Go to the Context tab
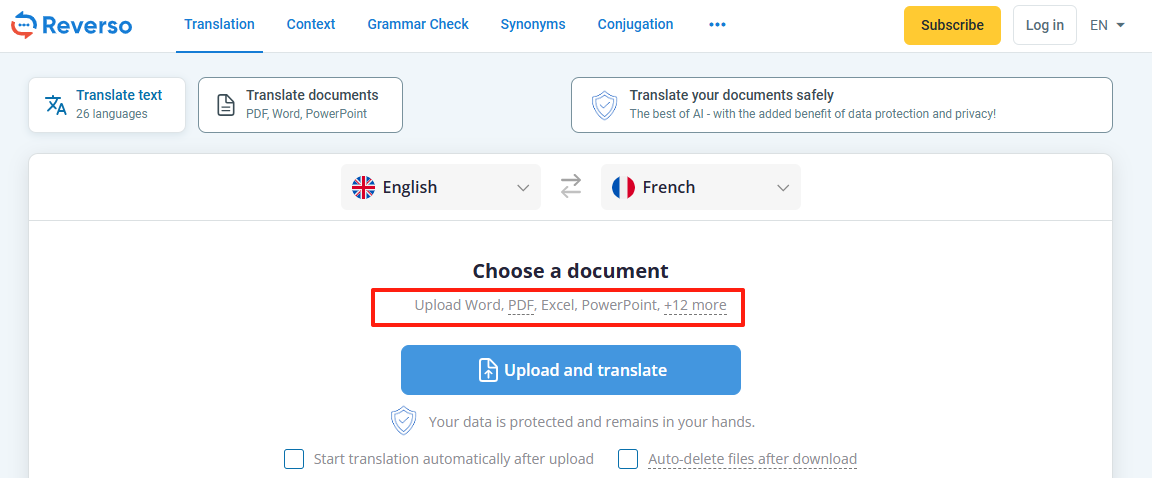Image resolution: width=1152 pixels, height=478 pixels. point(311,24)
